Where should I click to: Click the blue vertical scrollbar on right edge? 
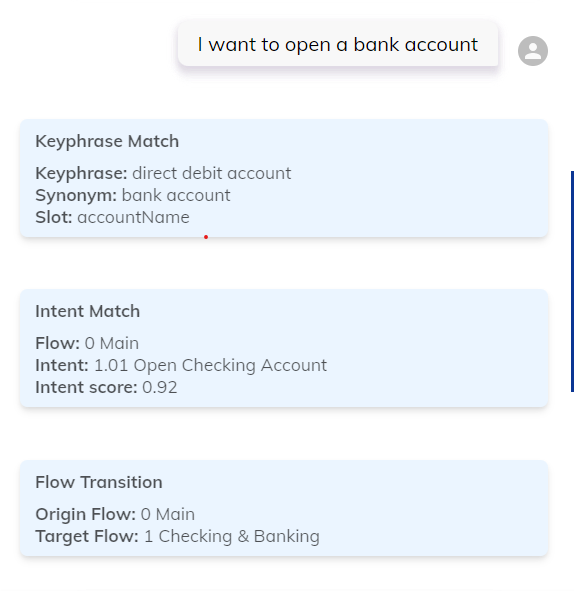[572, 281]
